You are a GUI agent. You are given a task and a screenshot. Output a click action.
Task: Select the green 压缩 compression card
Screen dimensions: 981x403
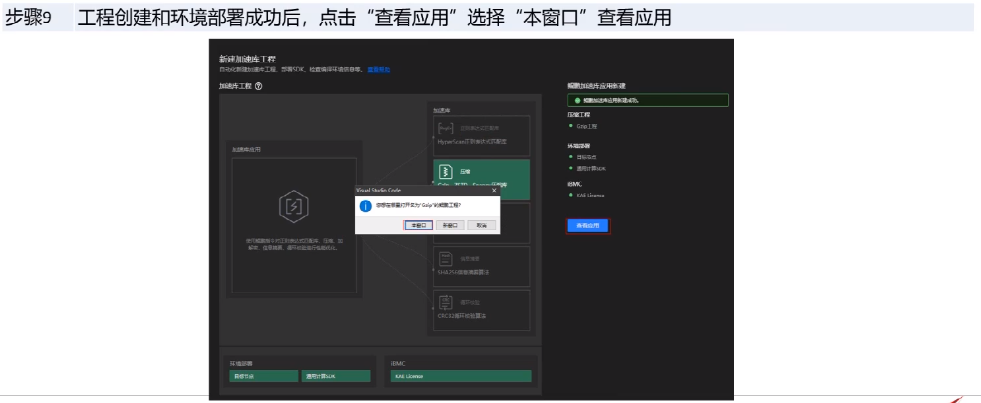pyautogui.click(x=482, y=179)
